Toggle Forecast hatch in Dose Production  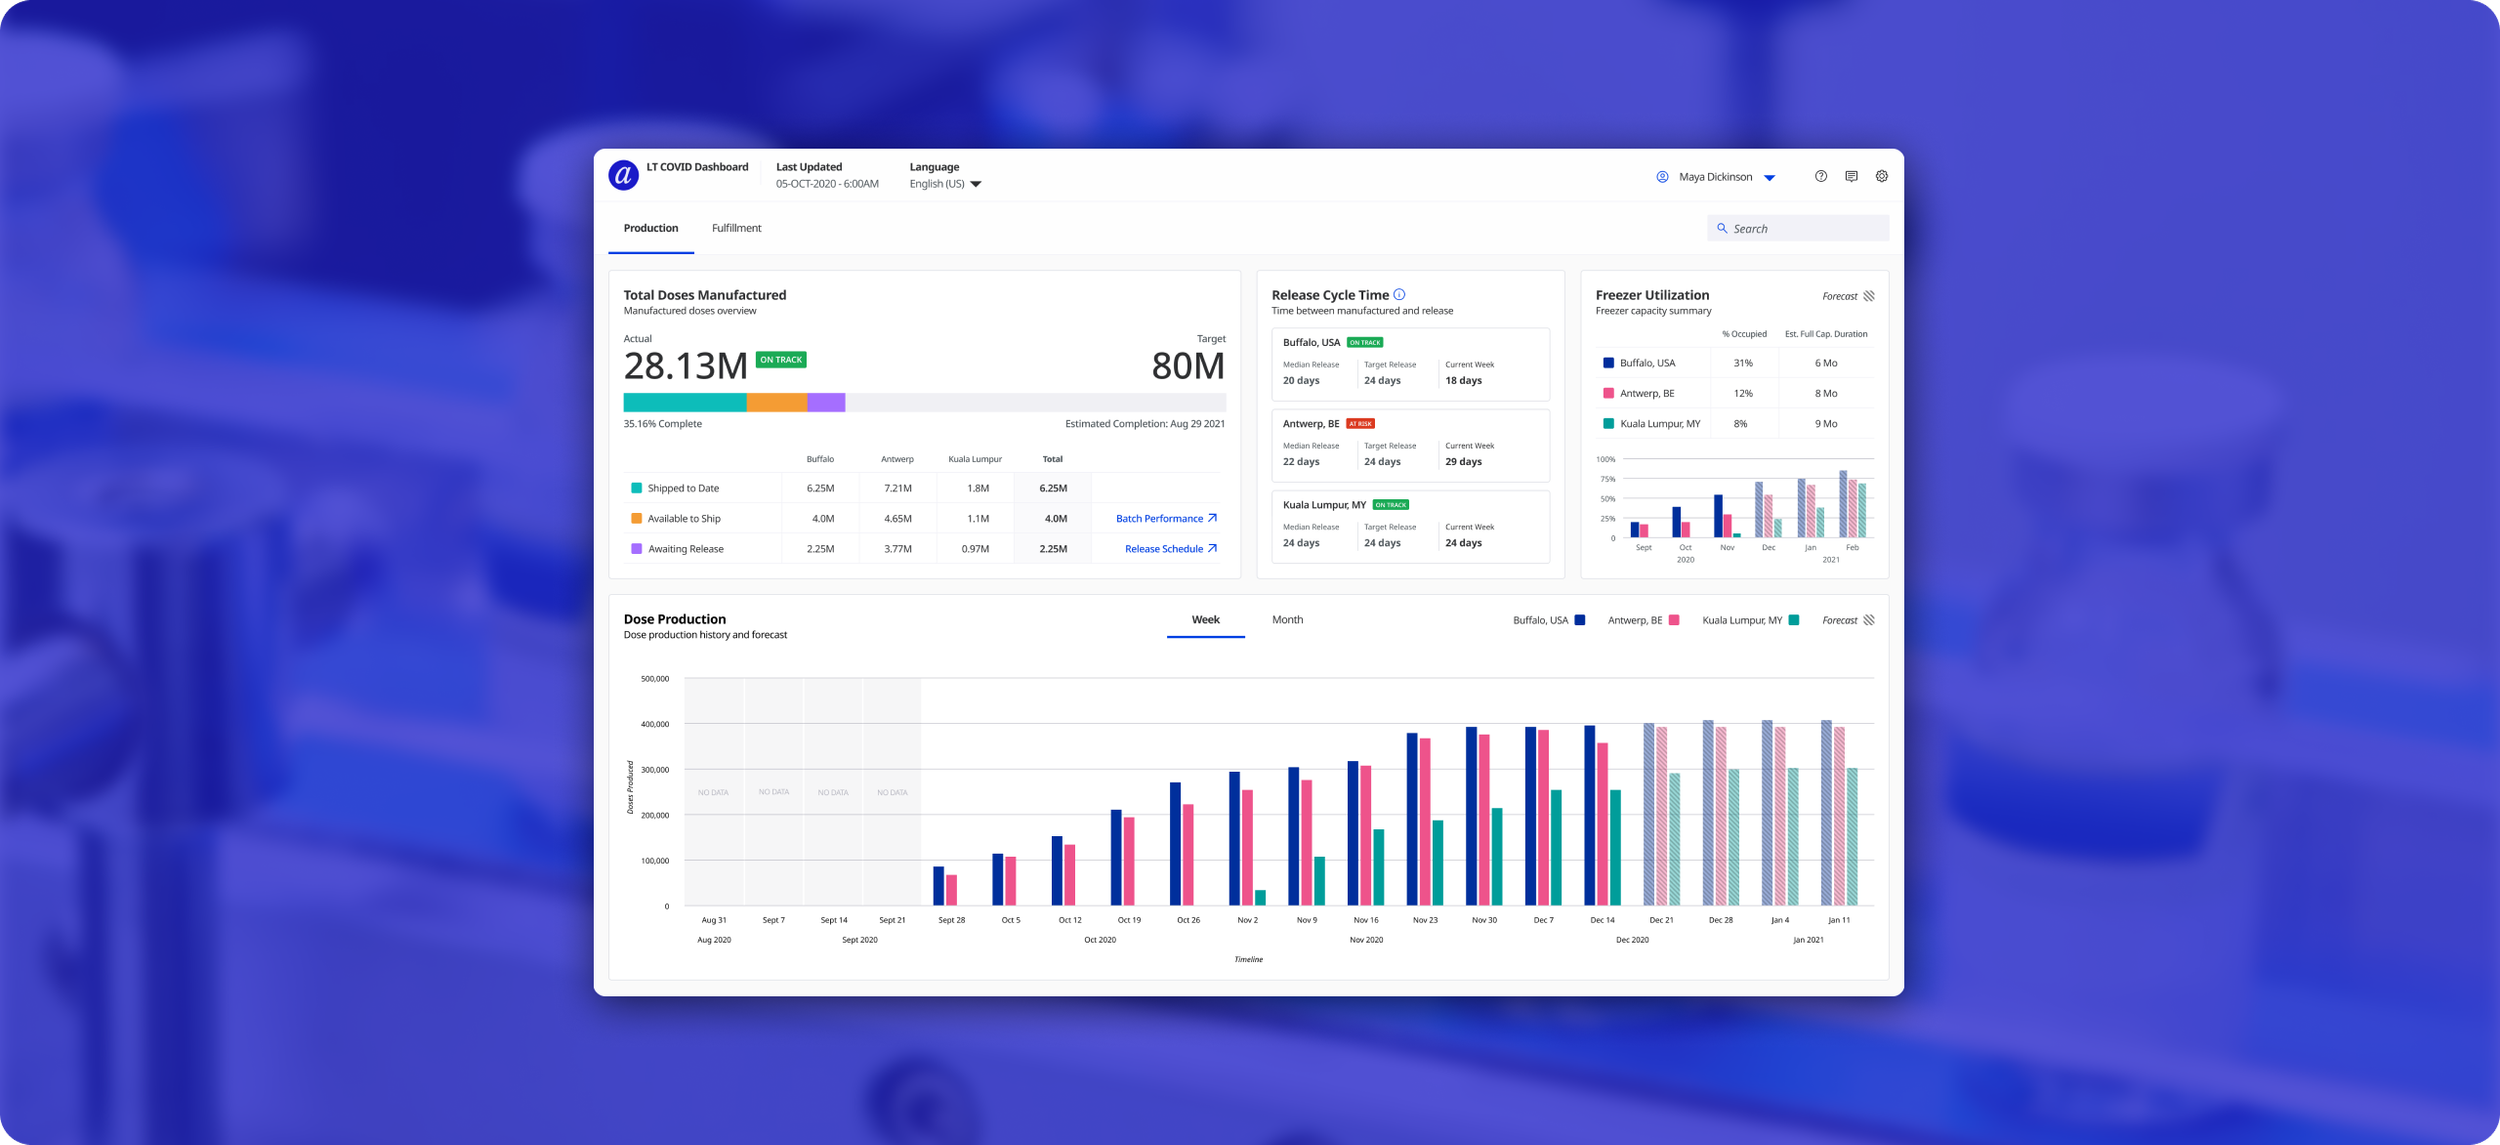1868,620
